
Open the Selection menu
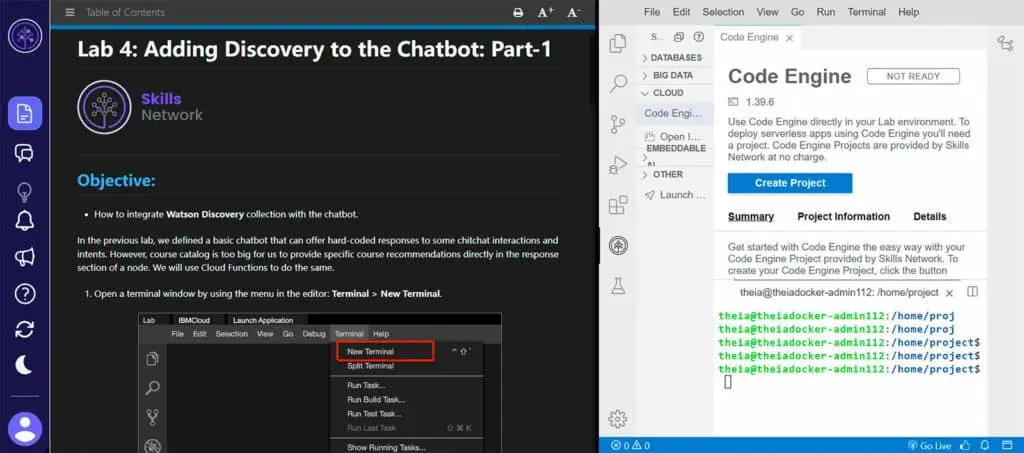pos(723,12)
